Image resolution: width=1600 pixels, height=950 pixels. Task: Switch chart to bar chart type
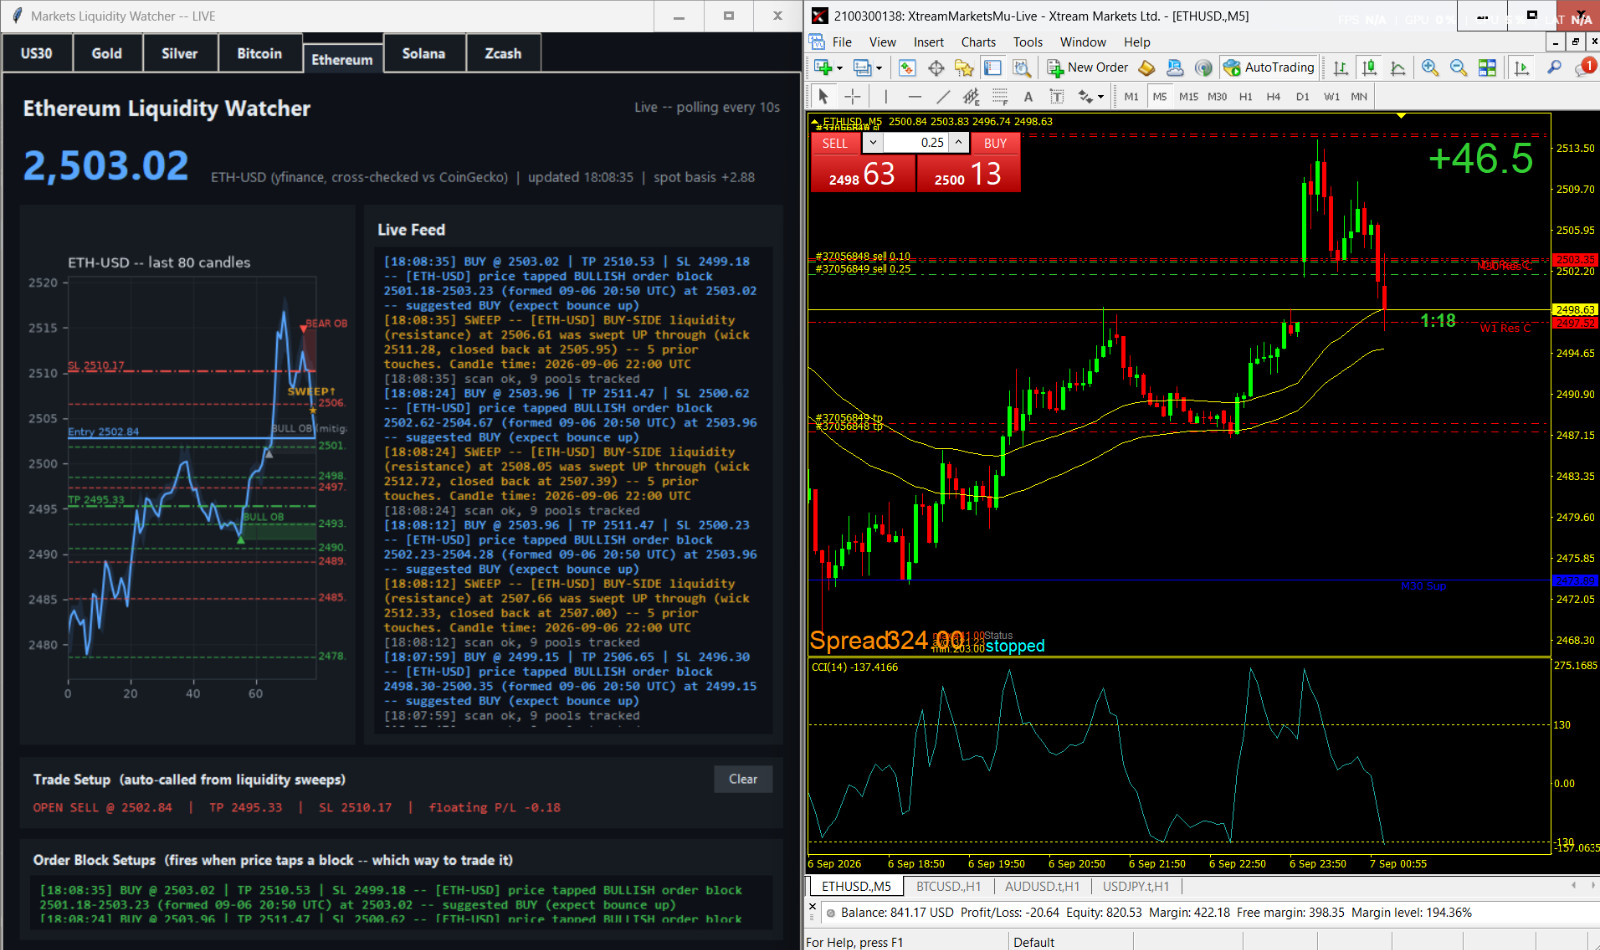coord(1340,68)
